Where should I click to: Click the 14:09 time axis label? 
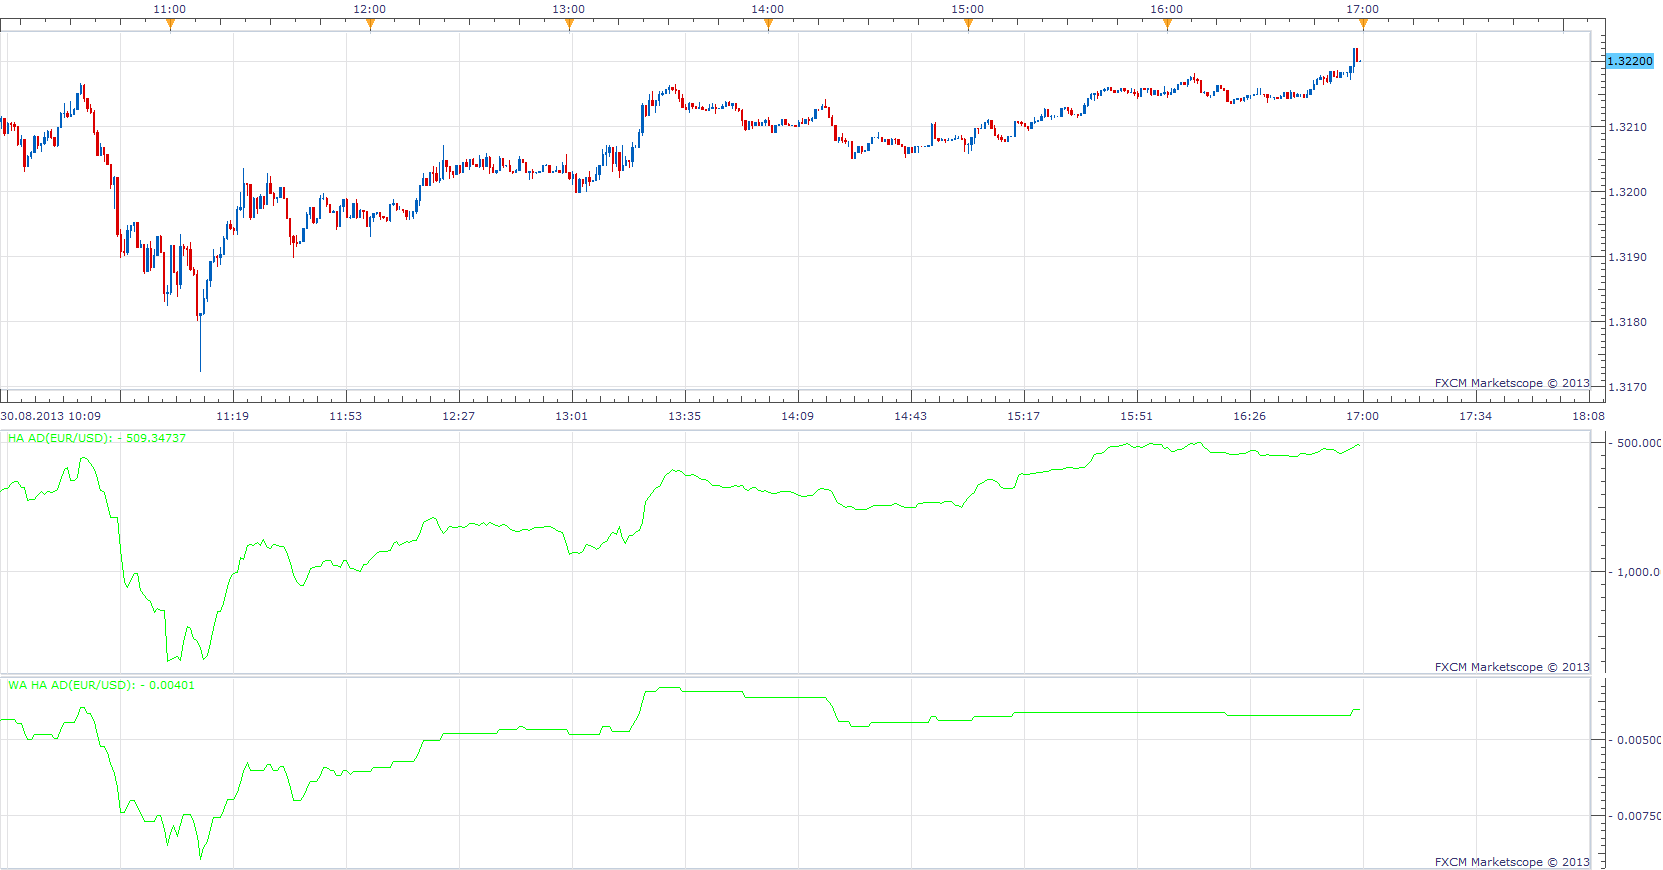click(x=798, y=416)
